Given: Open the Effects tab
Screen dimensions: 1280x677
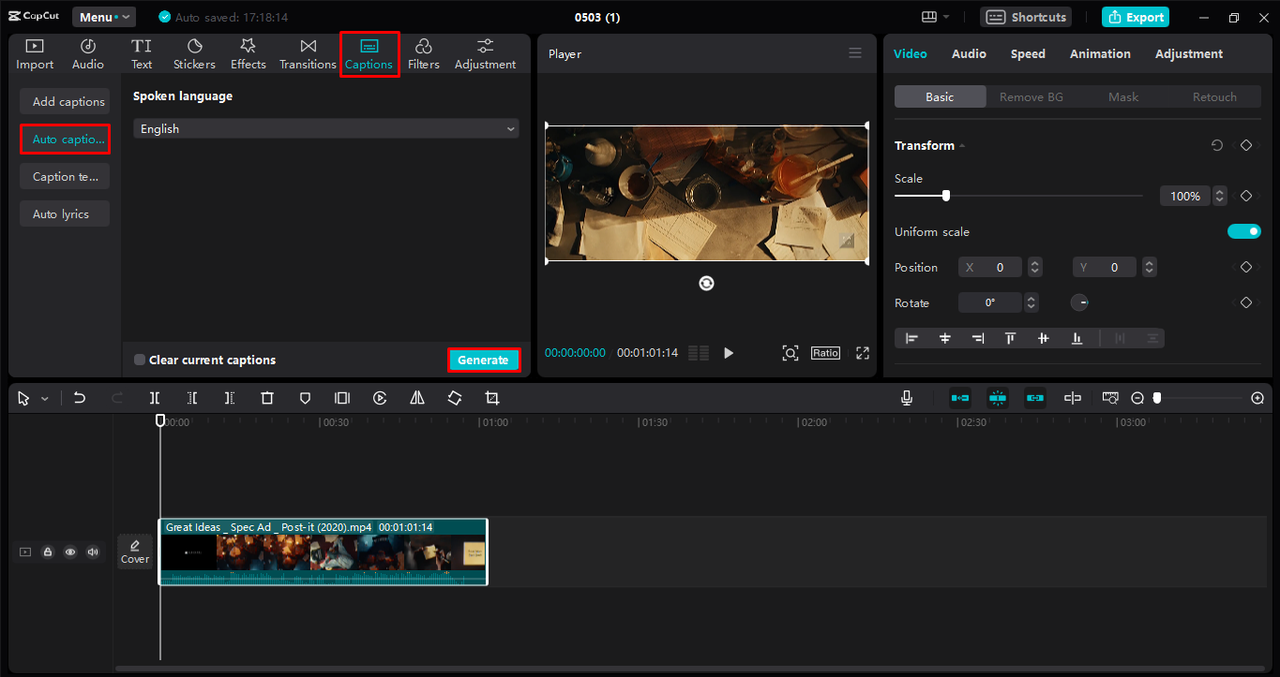Looking at the screenshot, I should 248,54.
